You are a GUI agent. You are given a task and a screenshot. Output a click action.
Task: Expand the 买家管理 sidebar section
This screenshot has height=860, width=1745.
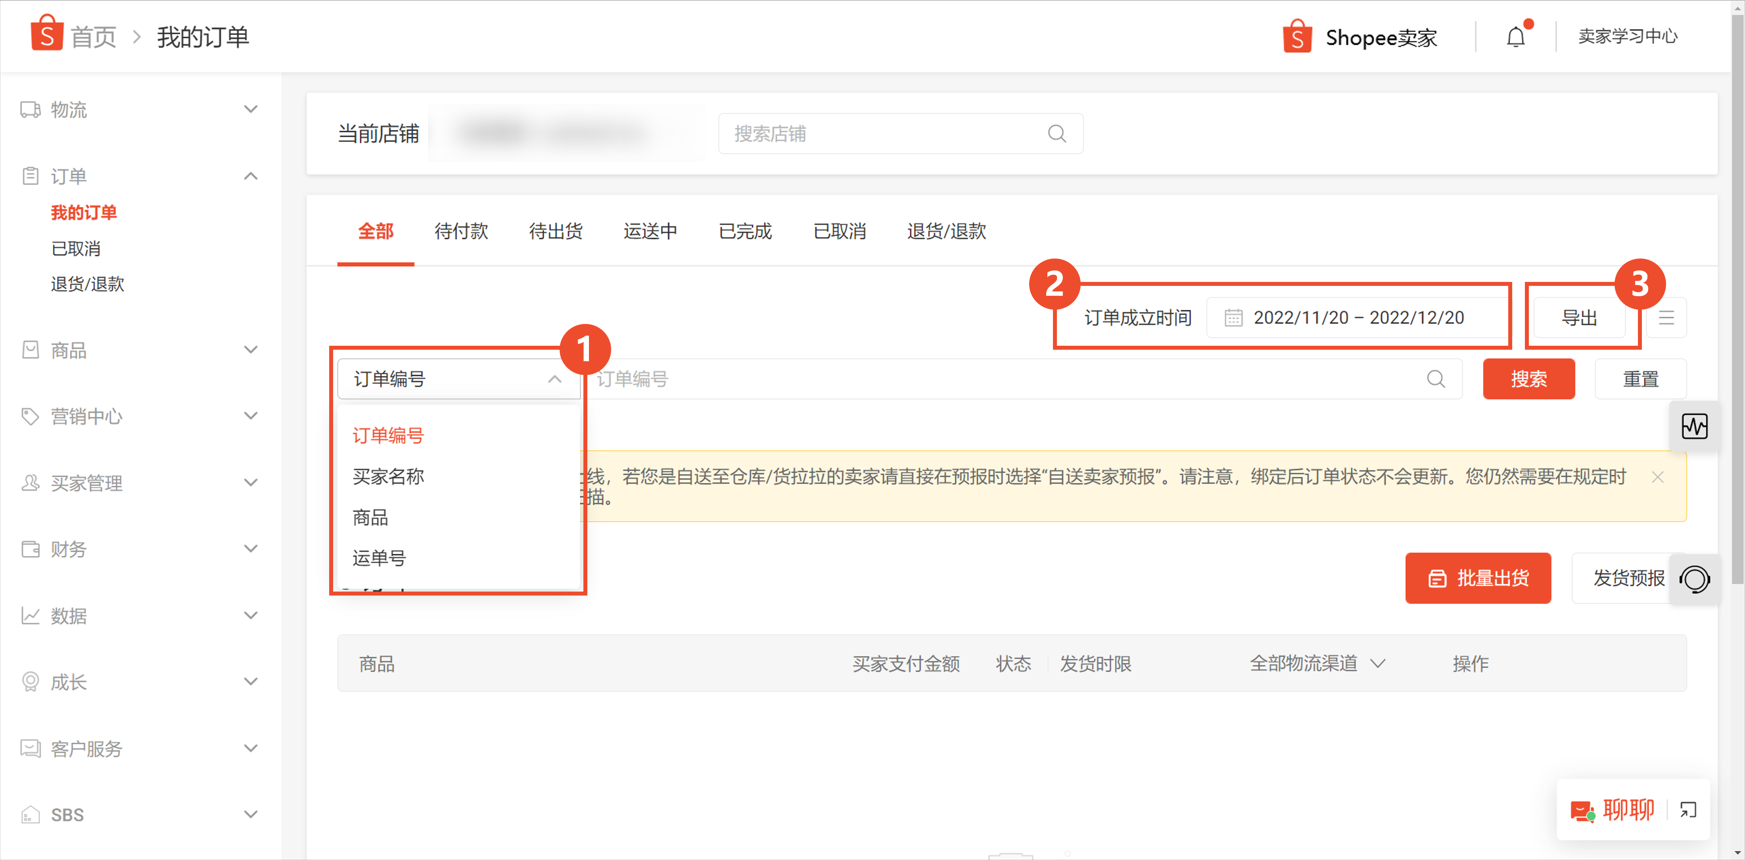[251, 483]
